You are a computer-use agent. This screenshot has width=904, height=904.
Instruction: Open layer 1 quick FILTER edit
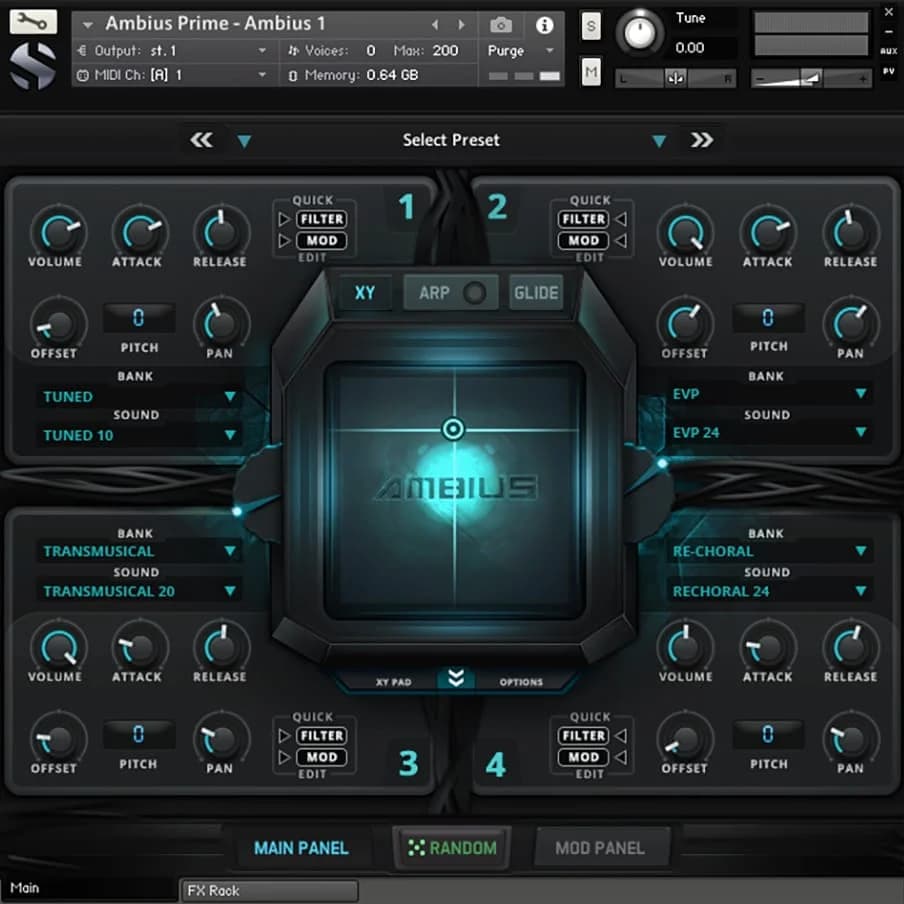coord(321,219)
